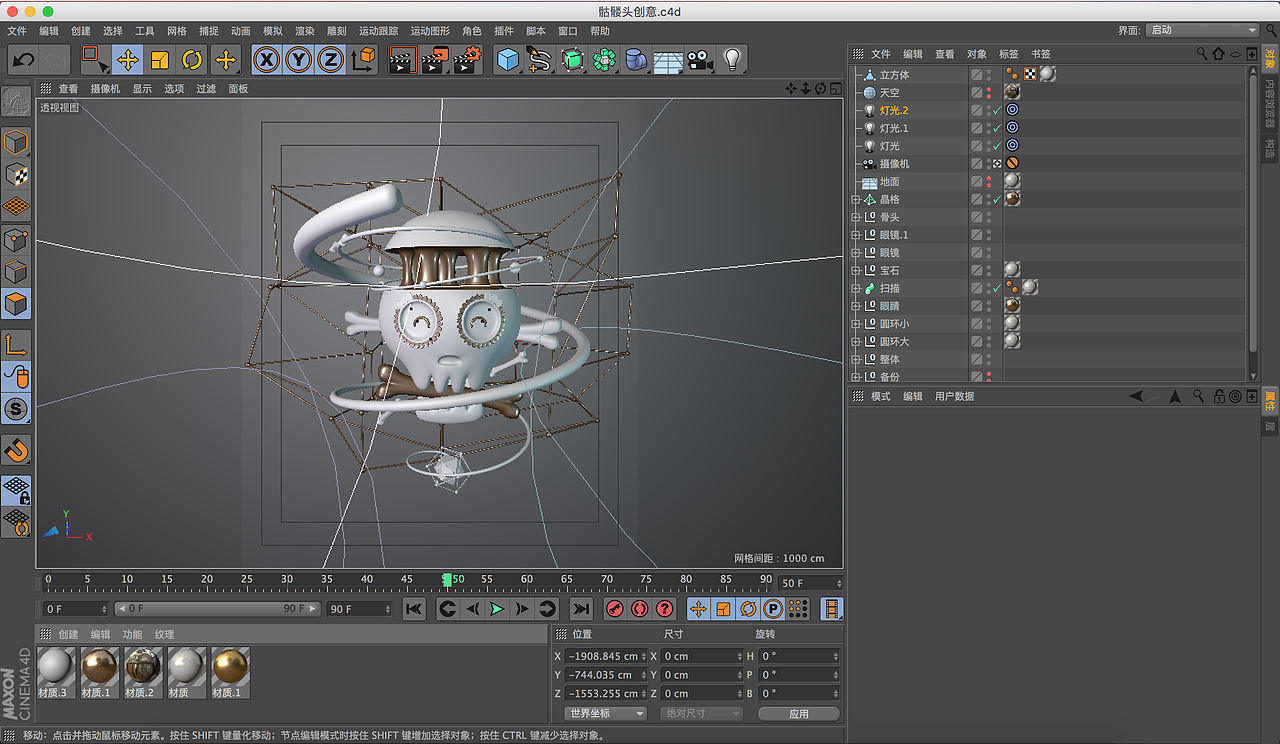Open the material manager 创建 menu
The width and height of the screenshot is (1280, 744).
68,635
